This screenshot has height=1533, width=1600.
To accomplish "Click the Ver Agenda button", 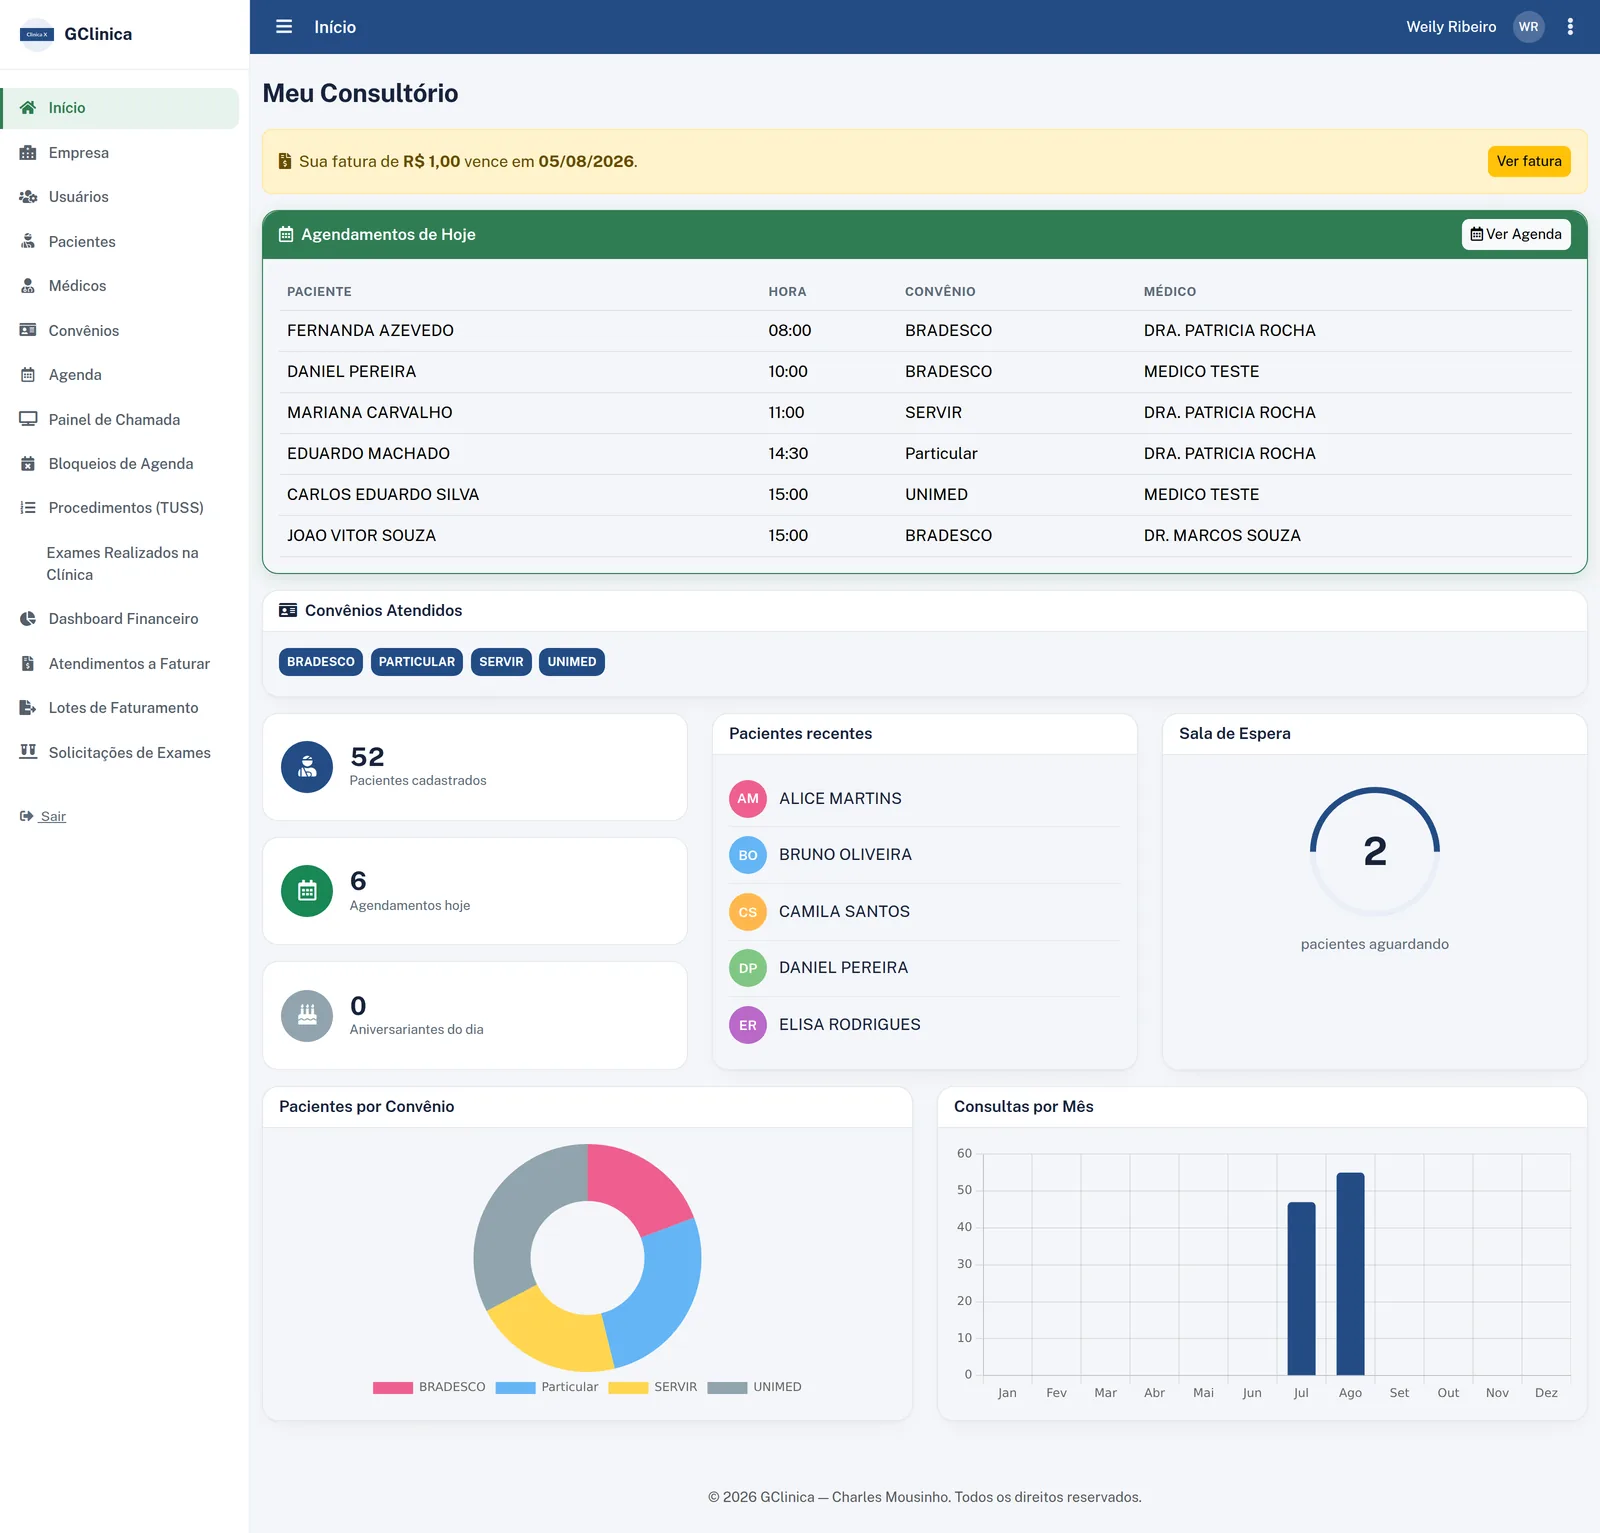I will [1516, 234].
